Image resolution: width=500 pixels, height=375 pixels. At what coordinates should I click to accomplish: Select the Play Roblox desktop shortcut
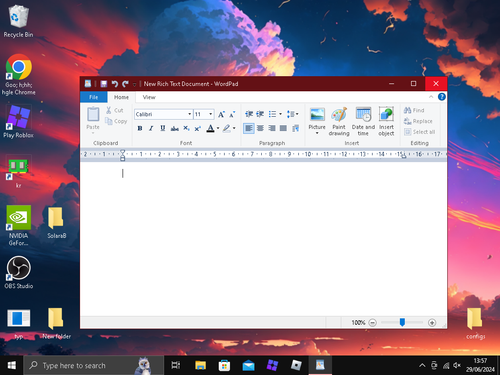[19, 121]
